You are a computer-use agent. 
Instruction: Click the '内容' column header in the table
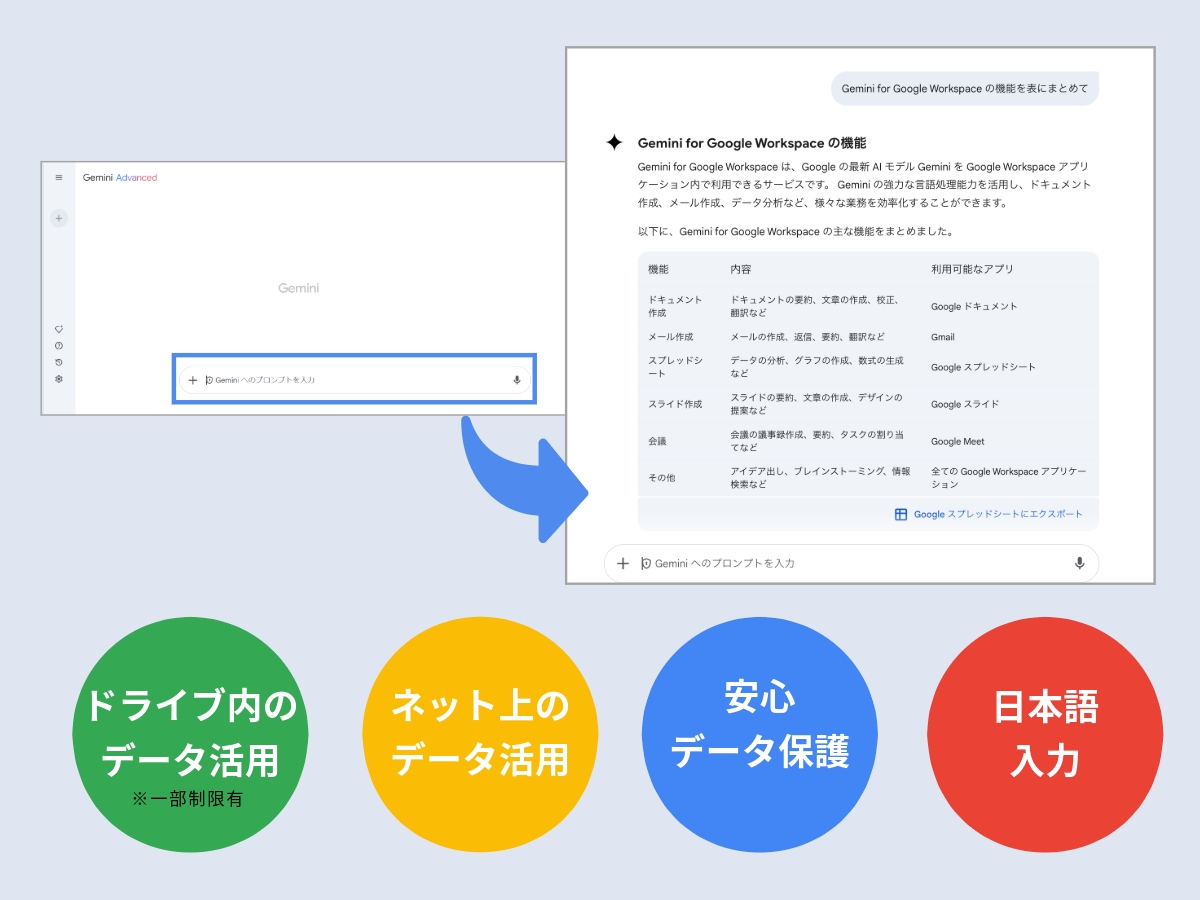pos(741,269)
